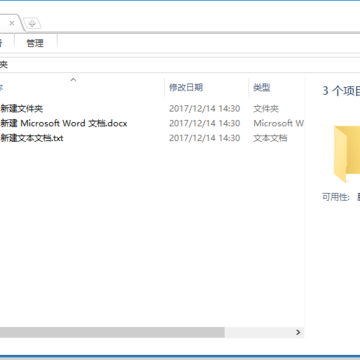Open a new tab with plus button
360x360 pixels.
click(32, 23)
